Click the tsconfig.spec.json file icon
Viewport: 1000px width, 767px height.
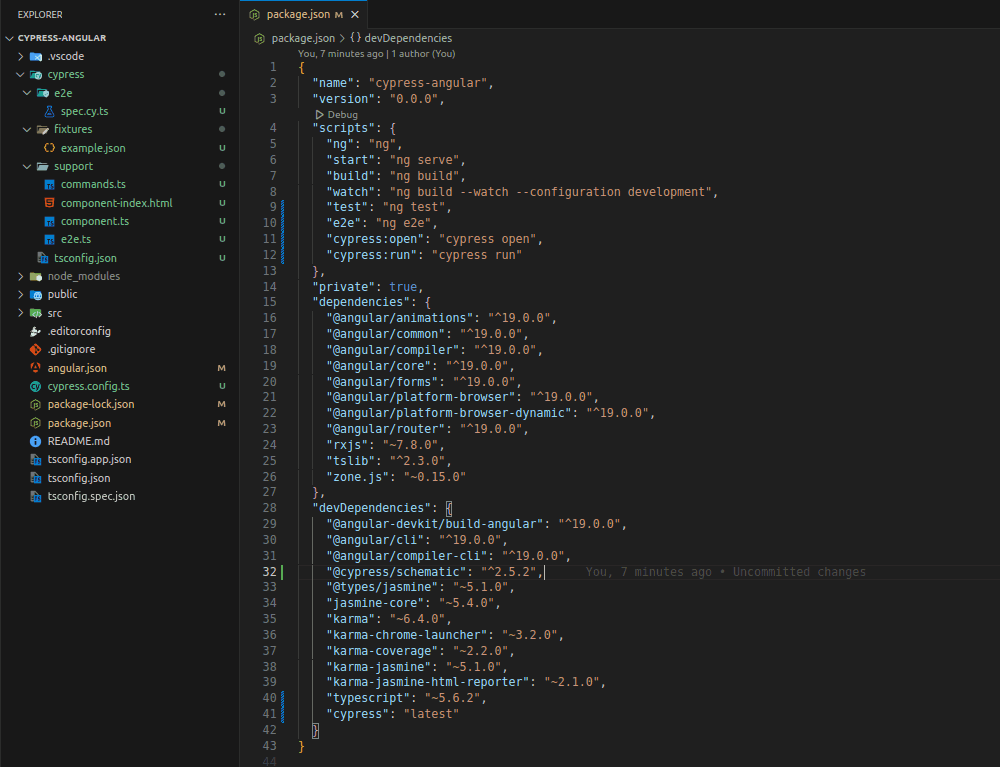pos(36,497)
